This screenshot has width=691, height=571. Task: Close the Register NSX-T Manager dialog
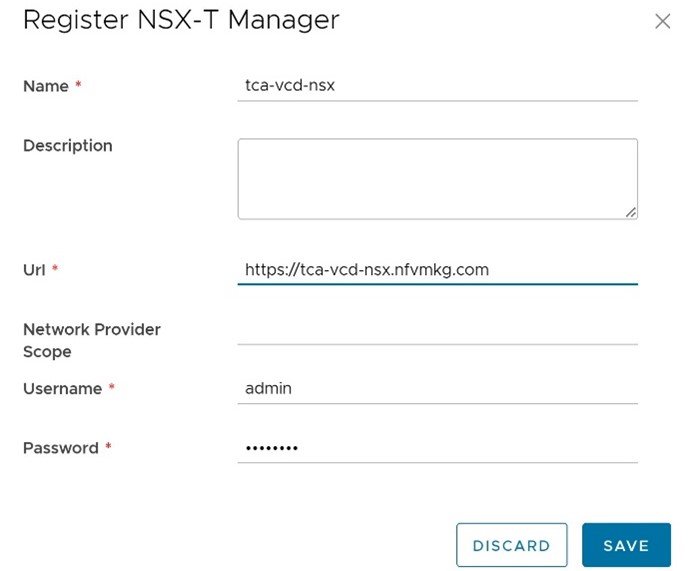pyautogui.click(x=662, y=21)
